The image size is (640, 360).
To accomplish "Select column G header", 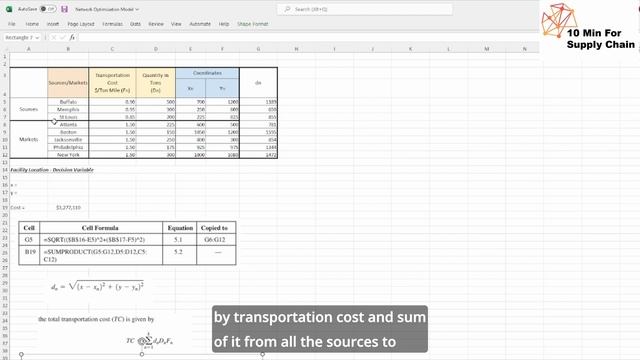I will coord(258,49).
